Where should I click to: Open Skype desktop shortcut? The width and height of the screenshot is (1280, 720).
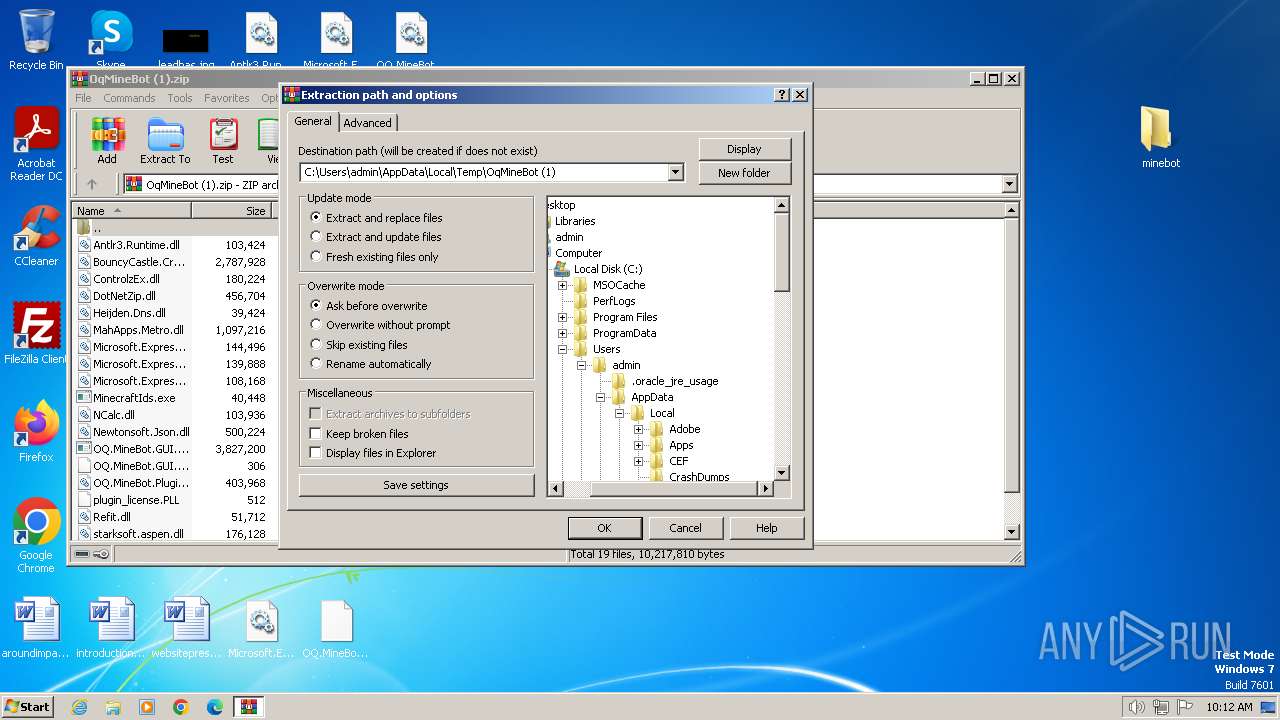coord(110,40)
